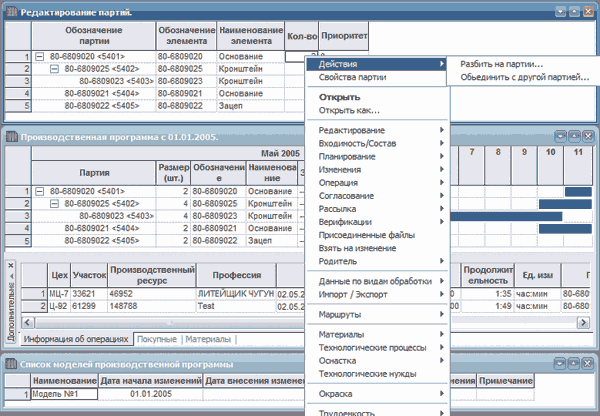This screenshot has height=416, width=600.
Task: Collapse 80-6809020 <5401> in Редактирование партий
Action: pyautogui.click(x=39, y=57)
